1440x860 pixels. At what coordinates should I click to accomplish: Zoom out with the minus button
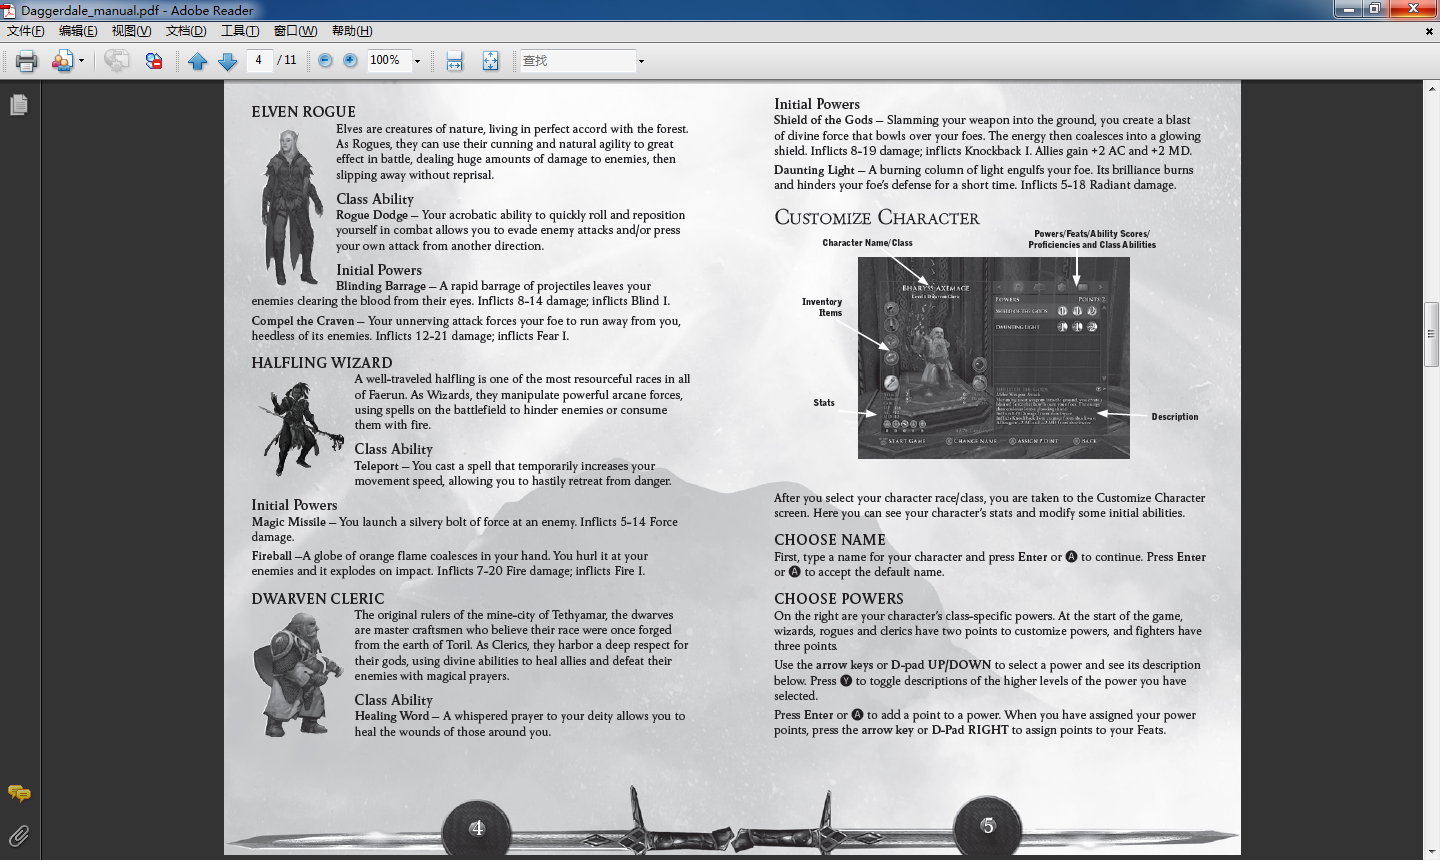325,60
